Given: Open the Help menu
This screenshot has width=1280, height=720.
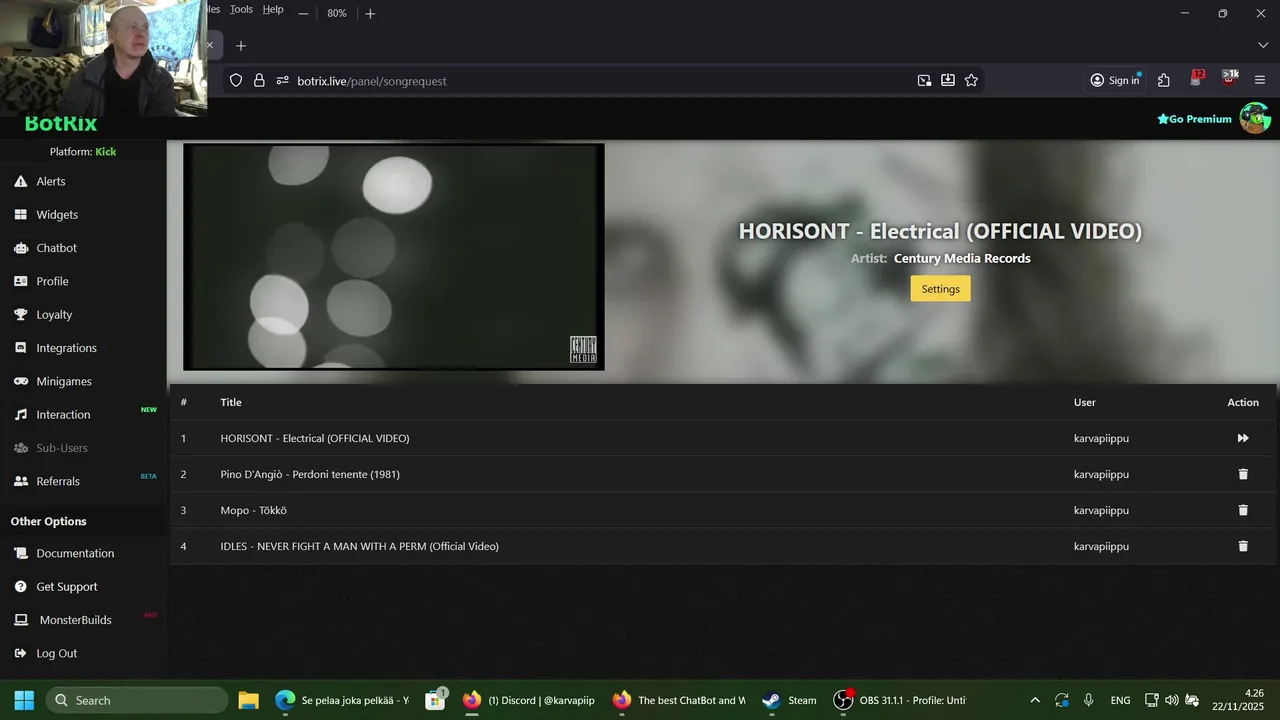Looking at the screenshot, I should click(x=273, y=9).
